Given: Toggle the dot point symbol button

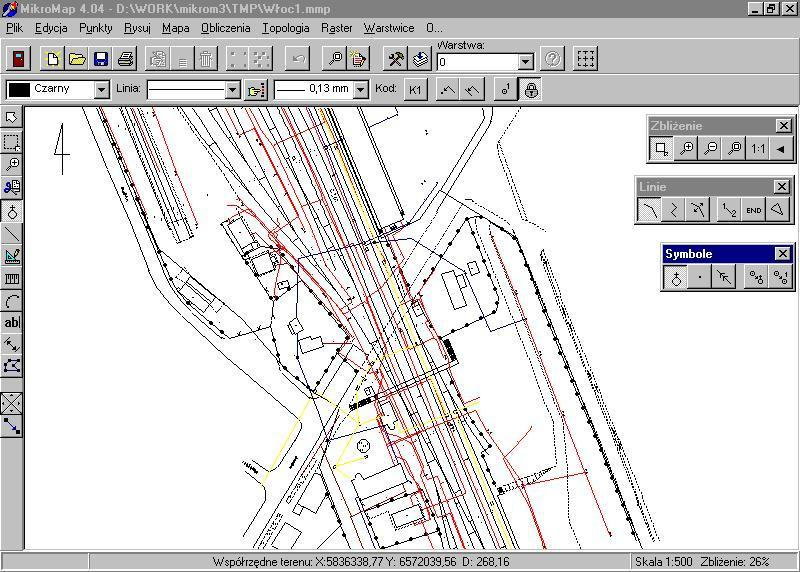Looking at the screenshot, I should (700, 278).
